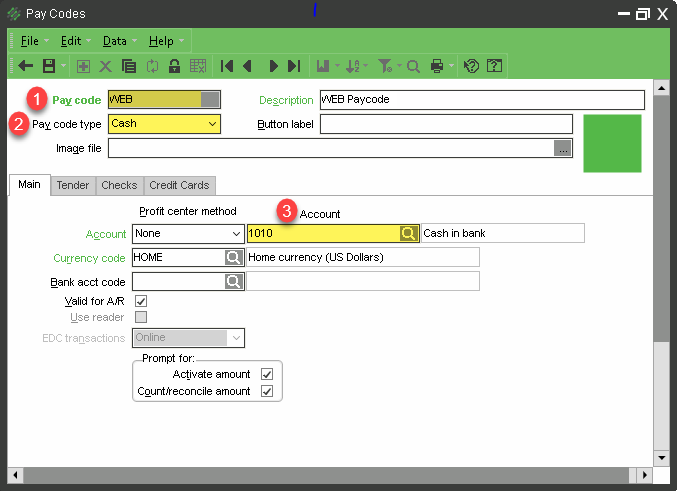Open the filter dropdown arrow
The height and width of the screenshot is (491, 677).
click(399, 66)
